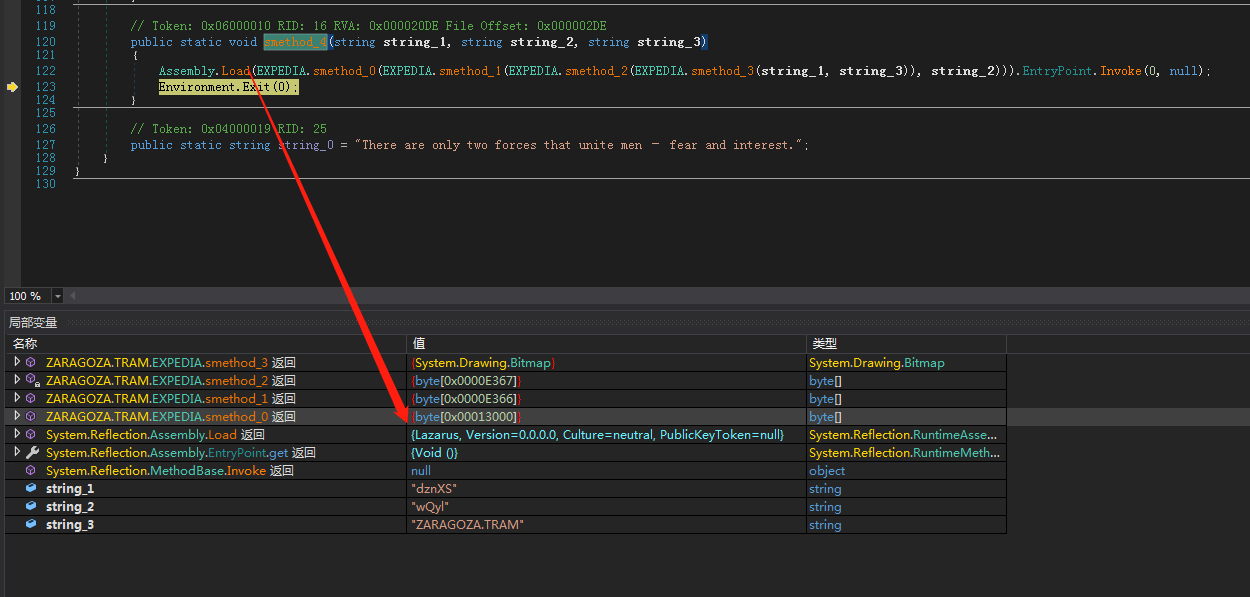Click the {byte[0x00013000]} value cell
The height and width of the screenshot is (597, 1250).
pos(606,417)
